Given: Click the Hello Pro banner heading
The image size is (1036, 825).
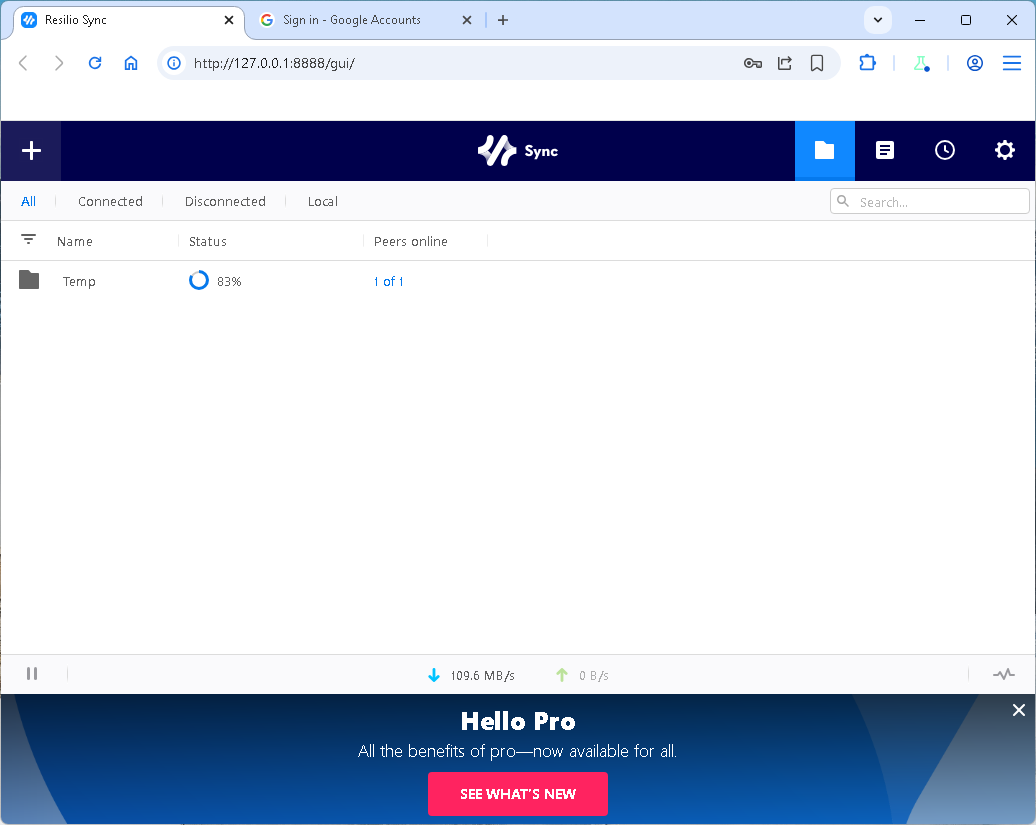Looking at the screenshot, I should coord(518,721).
